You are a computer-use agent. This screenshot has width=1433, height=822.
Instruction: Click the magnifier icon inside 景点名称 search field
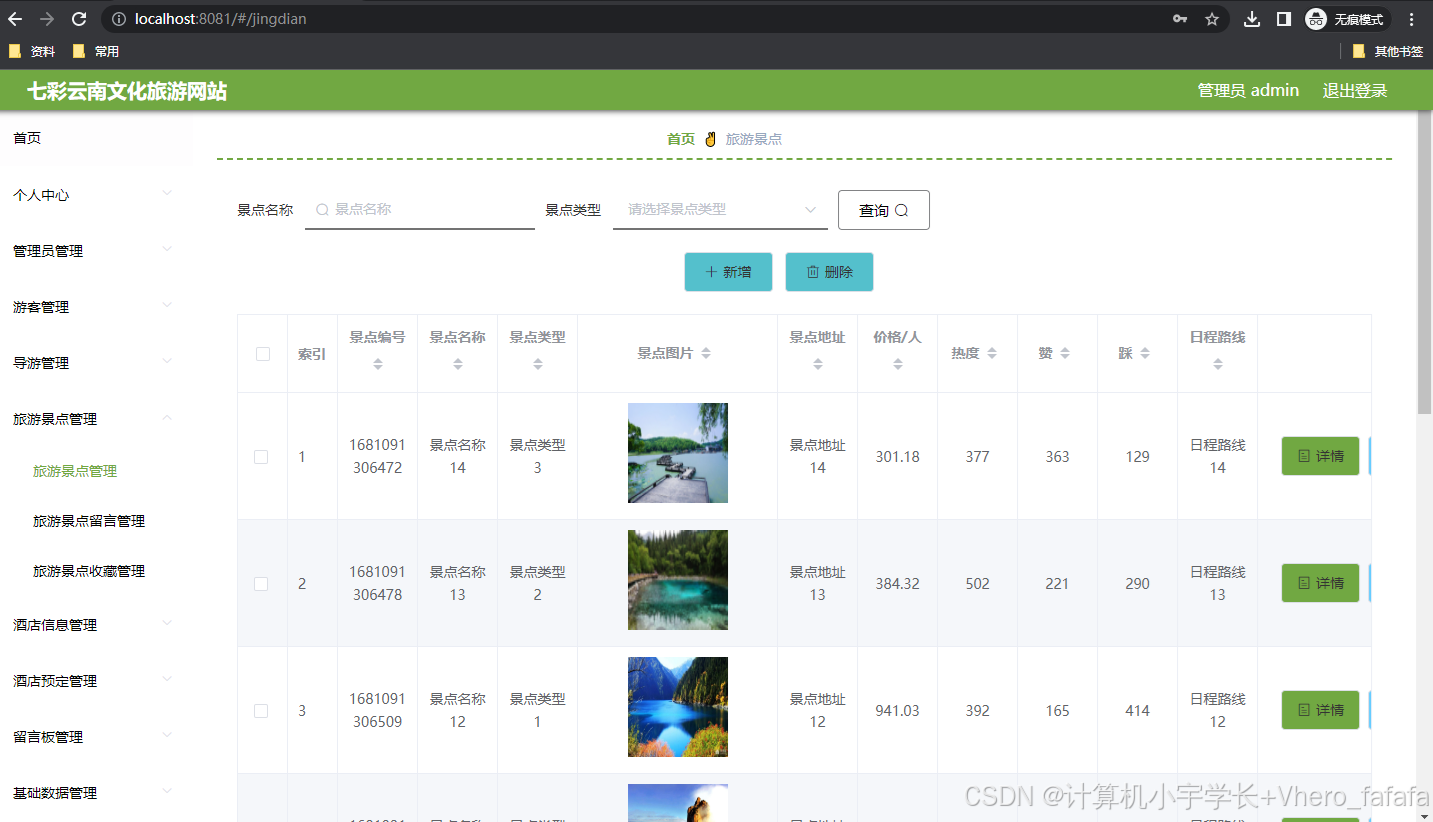(x=321, y=210)
